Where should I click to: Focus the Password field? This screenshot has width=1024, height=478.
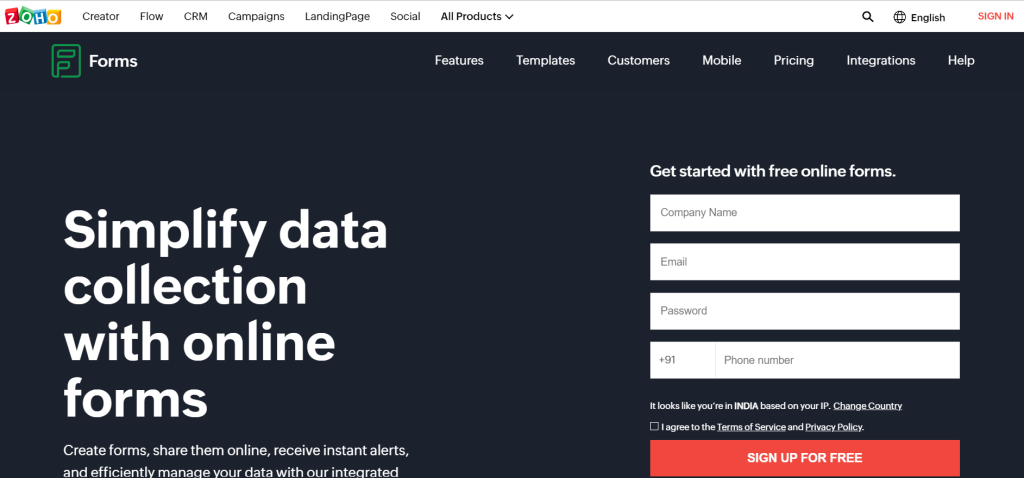pos(805,311)
